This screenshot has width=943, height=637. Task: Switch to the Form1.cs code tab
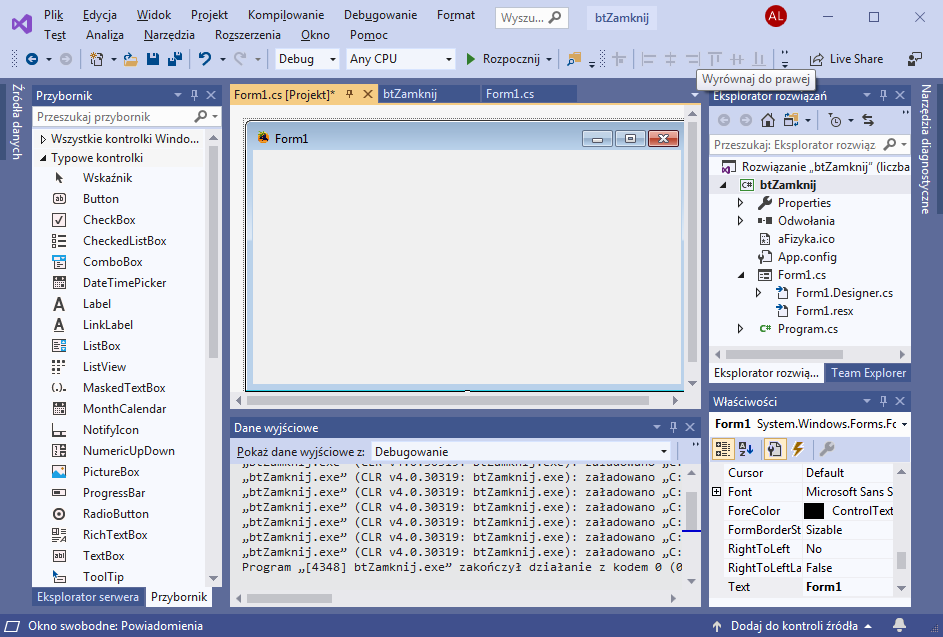[x=510, y=94]
